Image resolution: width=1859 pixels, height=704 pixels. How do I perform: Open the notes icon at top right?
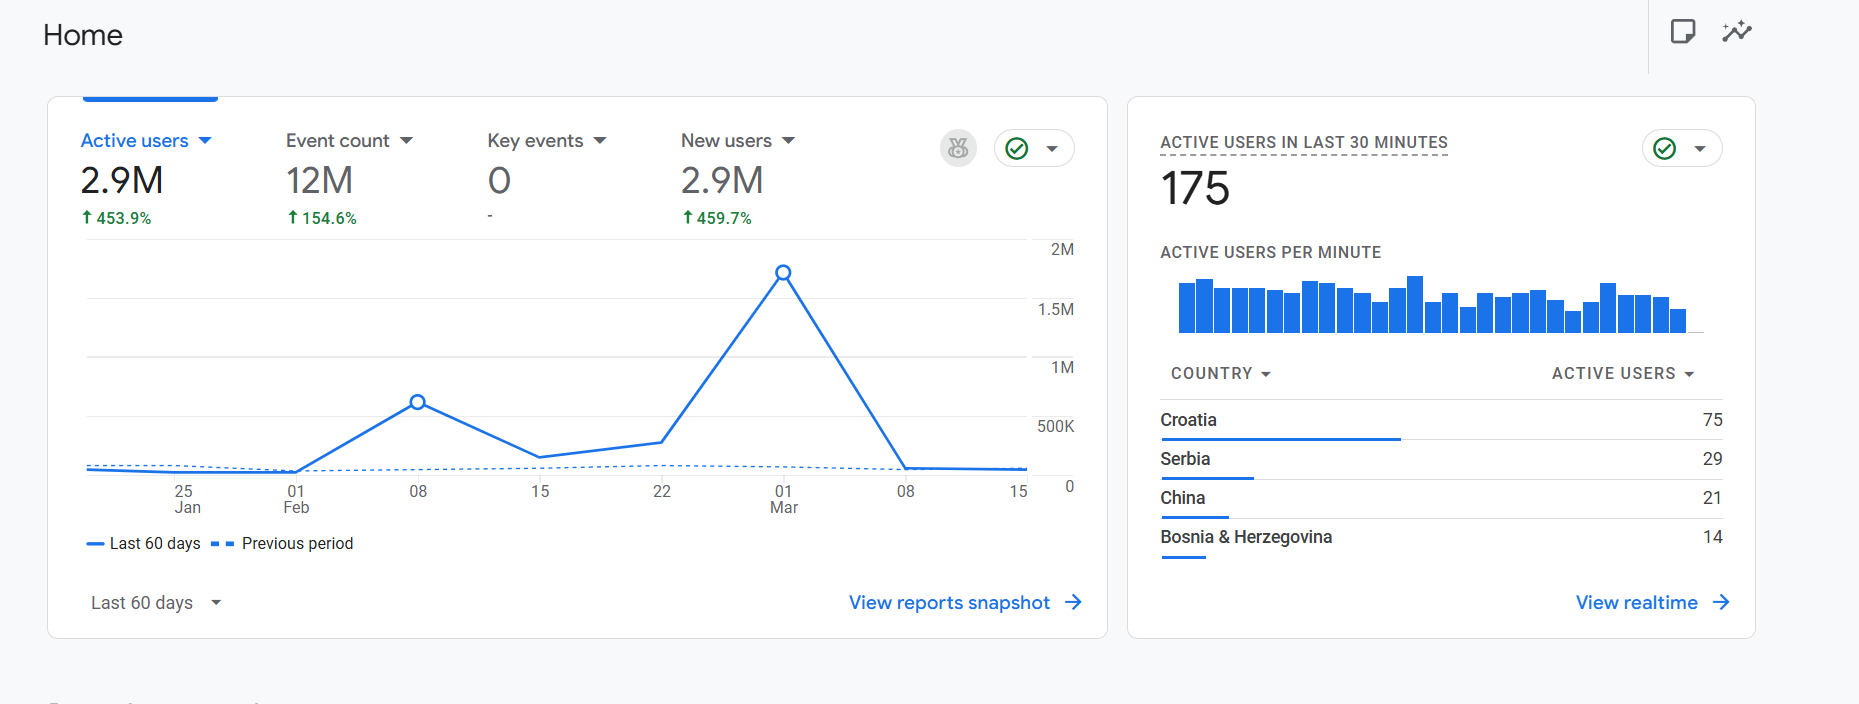click(1682, 32)
